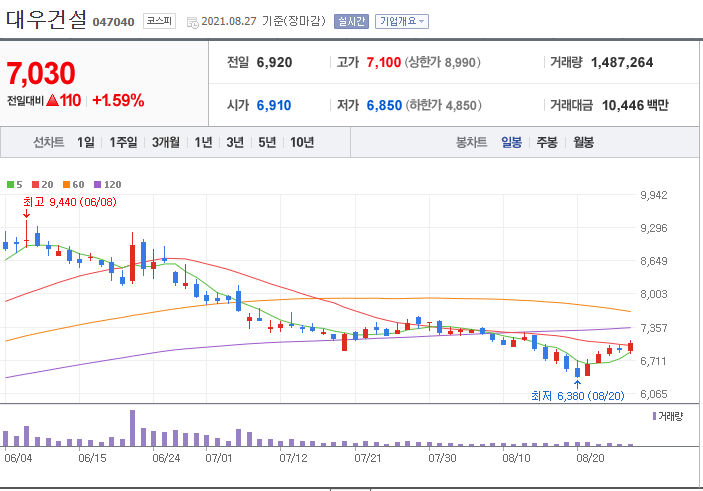703x491 pixels.
Task: Click the red up-triangle change icon
Action: point(52,100)
